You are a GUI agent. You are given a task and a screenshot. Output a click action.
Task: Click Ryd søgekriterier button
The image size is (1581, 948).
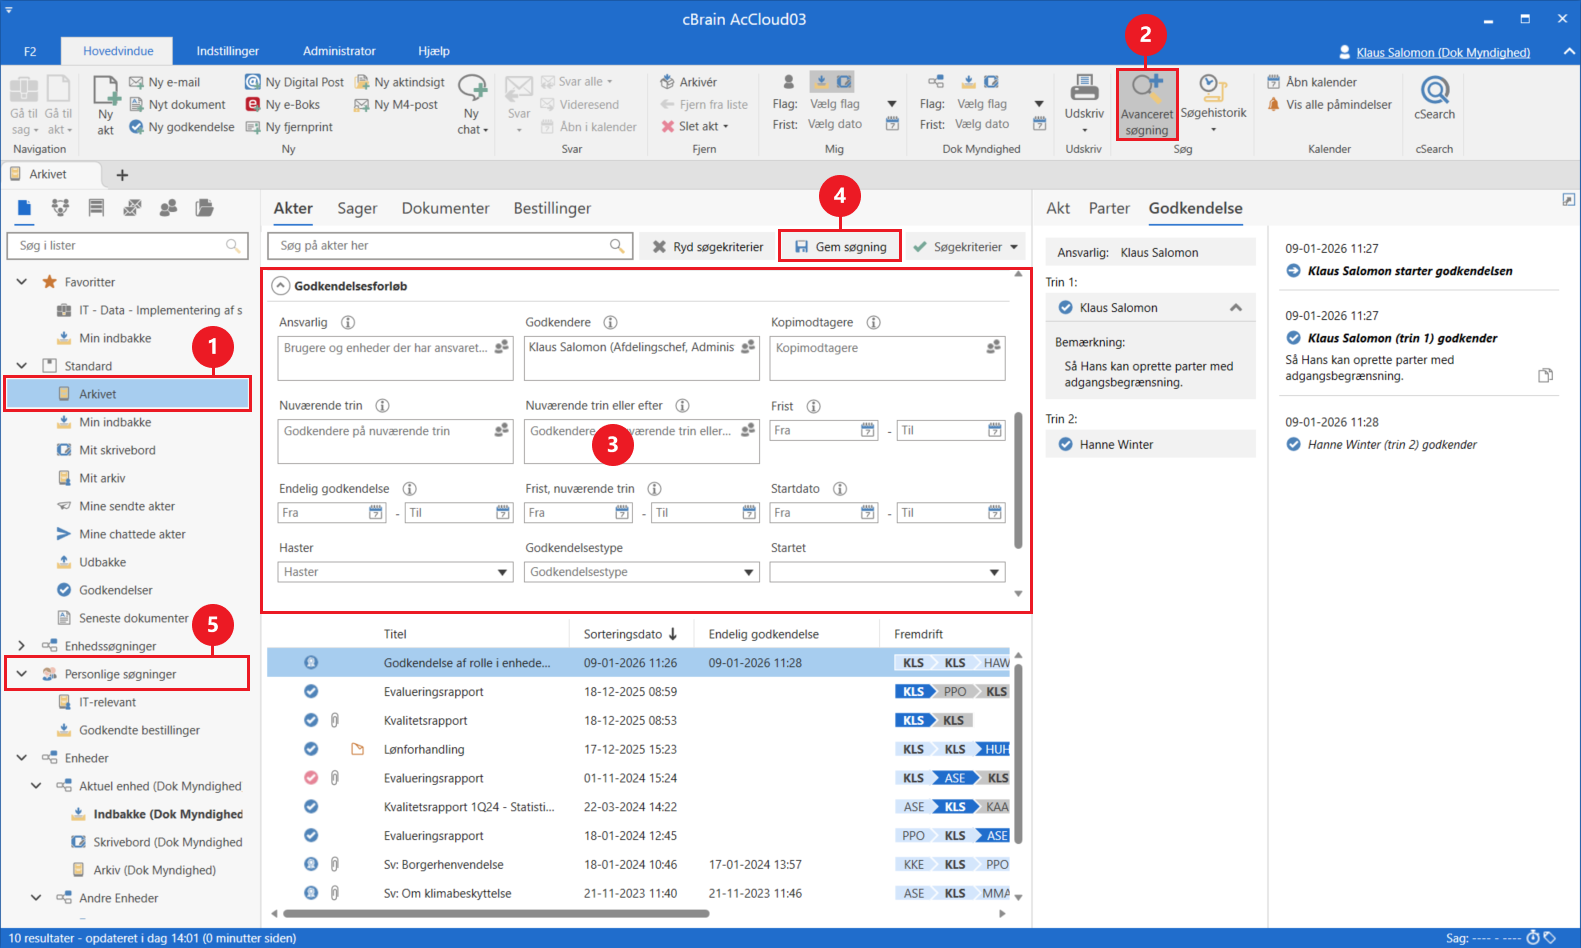[707, 247]
